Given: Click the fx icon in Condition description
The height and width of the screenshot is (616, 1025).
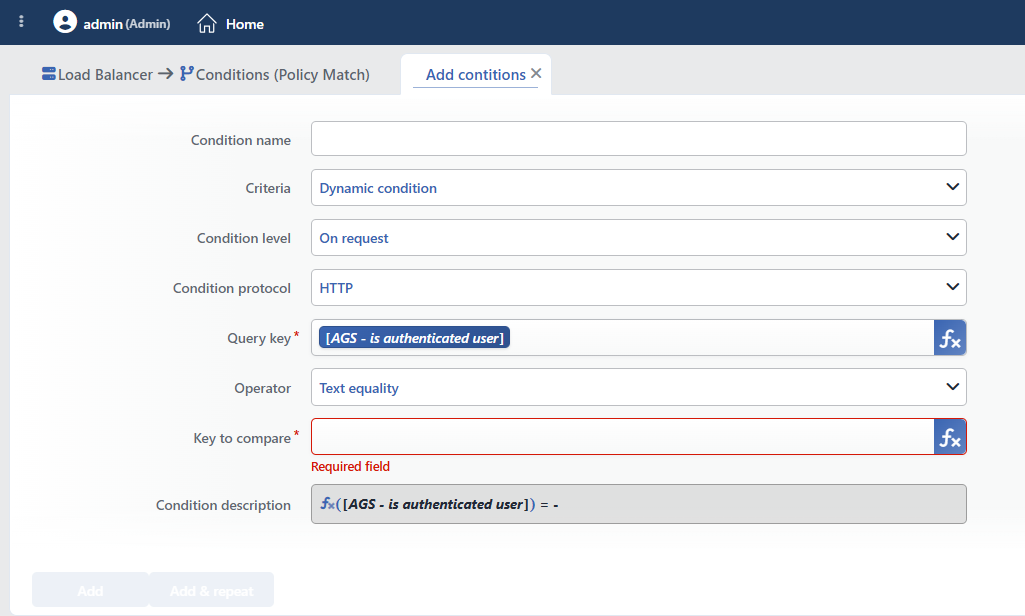Looking at the screenshot, I should 327,504.
